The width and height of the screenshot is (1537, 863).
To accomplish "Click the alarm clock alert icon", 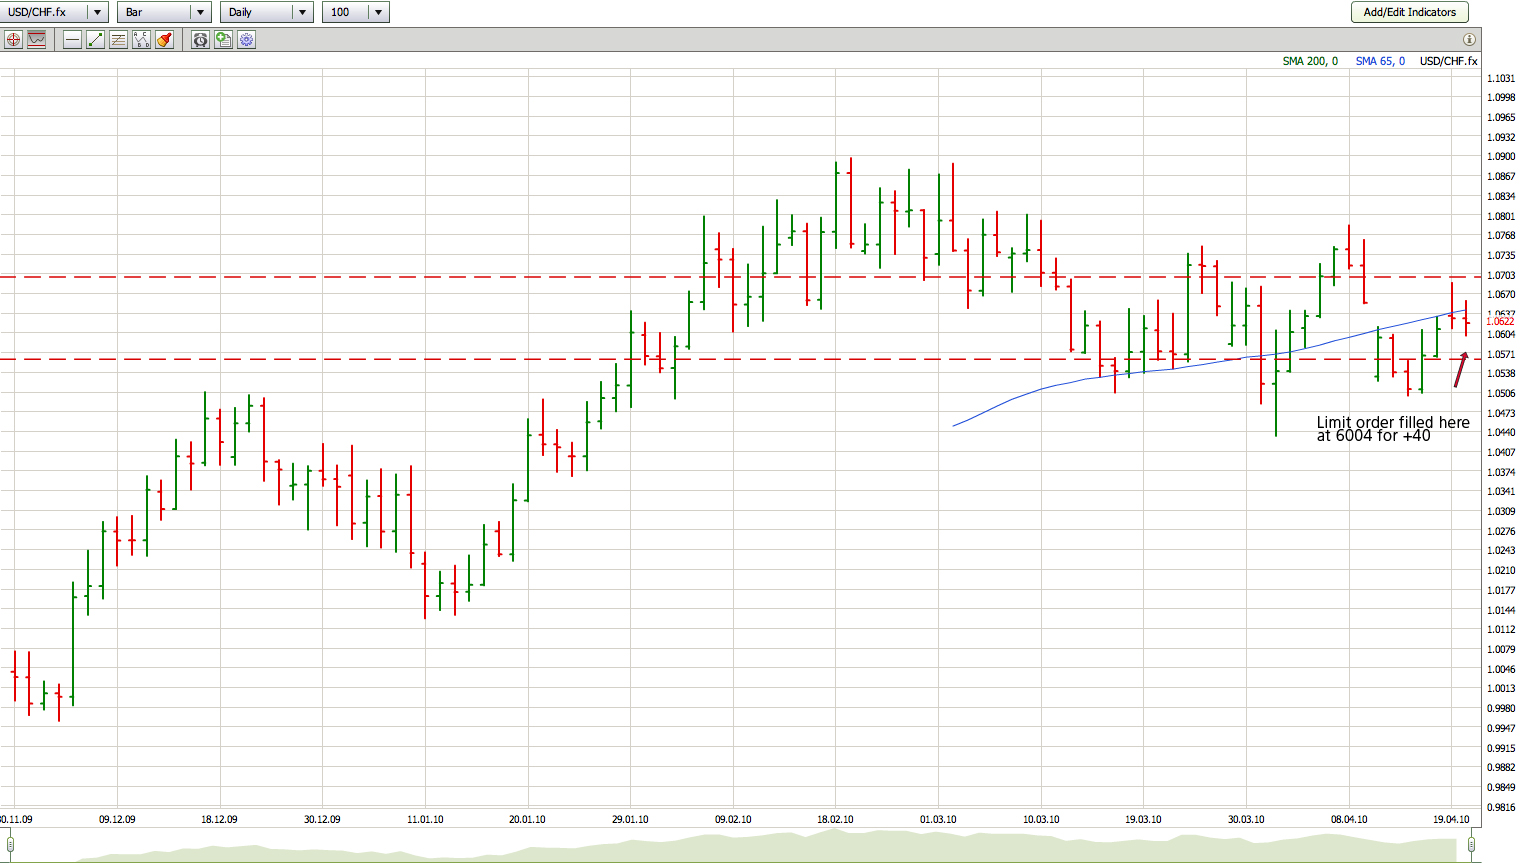I will tap(200, 40).
